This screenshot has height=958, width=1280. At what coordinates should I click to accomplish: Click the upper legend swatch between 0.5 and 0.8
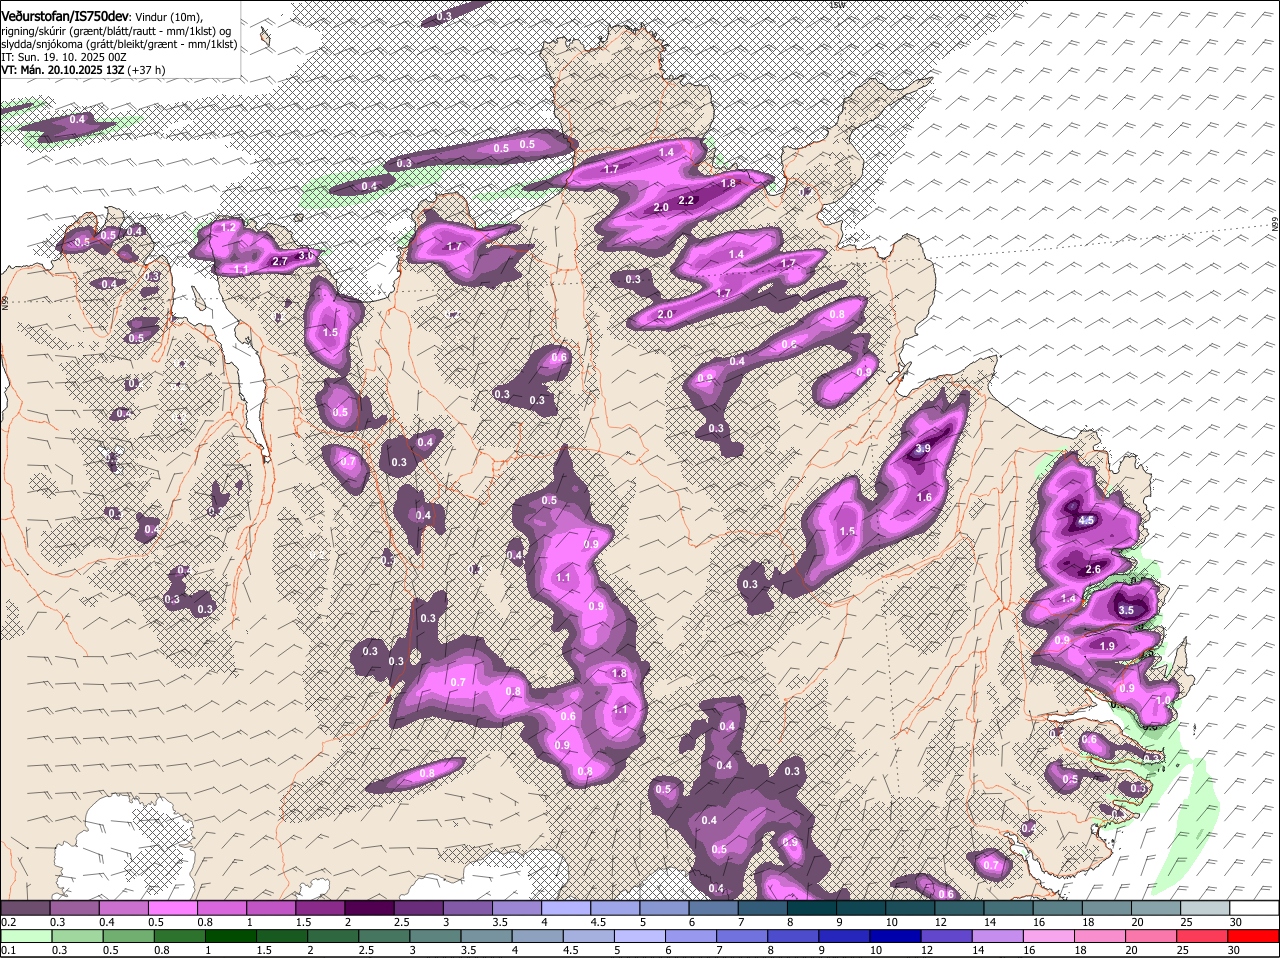[x=174, y=907]
